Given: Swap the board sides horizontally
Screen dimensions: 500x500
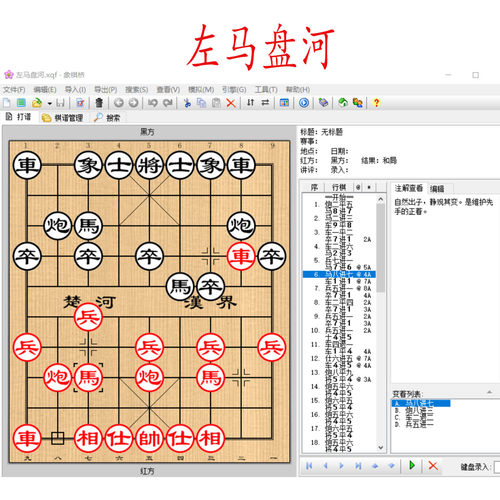Looking at the screenshot, I should tap(265, 103).
